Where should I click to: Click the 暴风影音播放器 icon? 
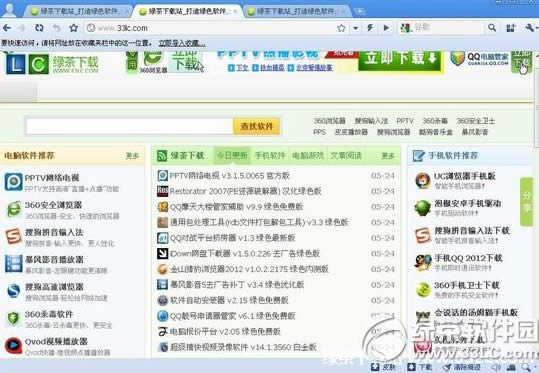(x=13, y=264)
